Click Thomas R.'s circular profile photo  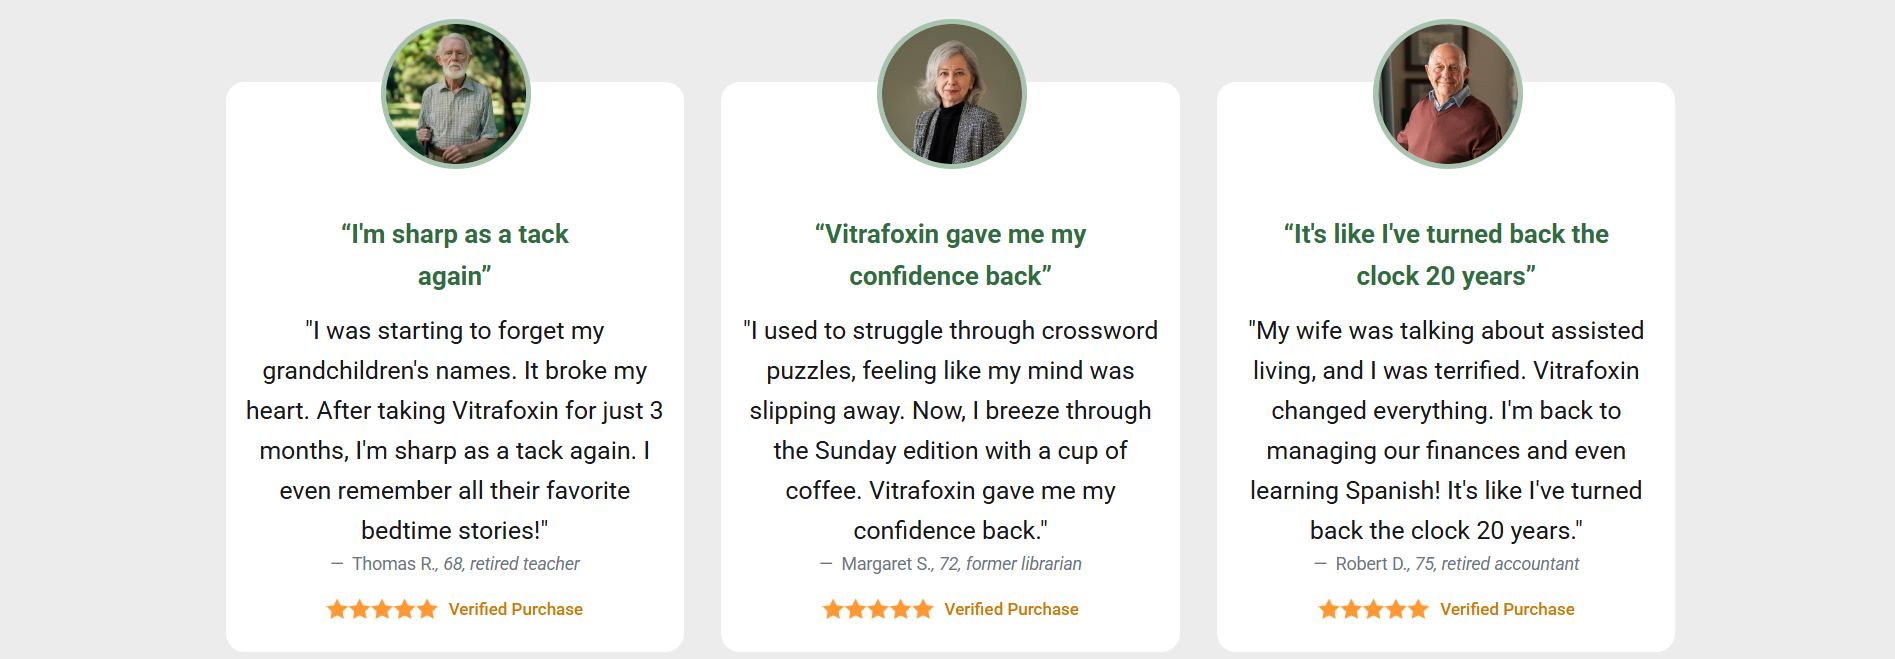pos(456,94)
